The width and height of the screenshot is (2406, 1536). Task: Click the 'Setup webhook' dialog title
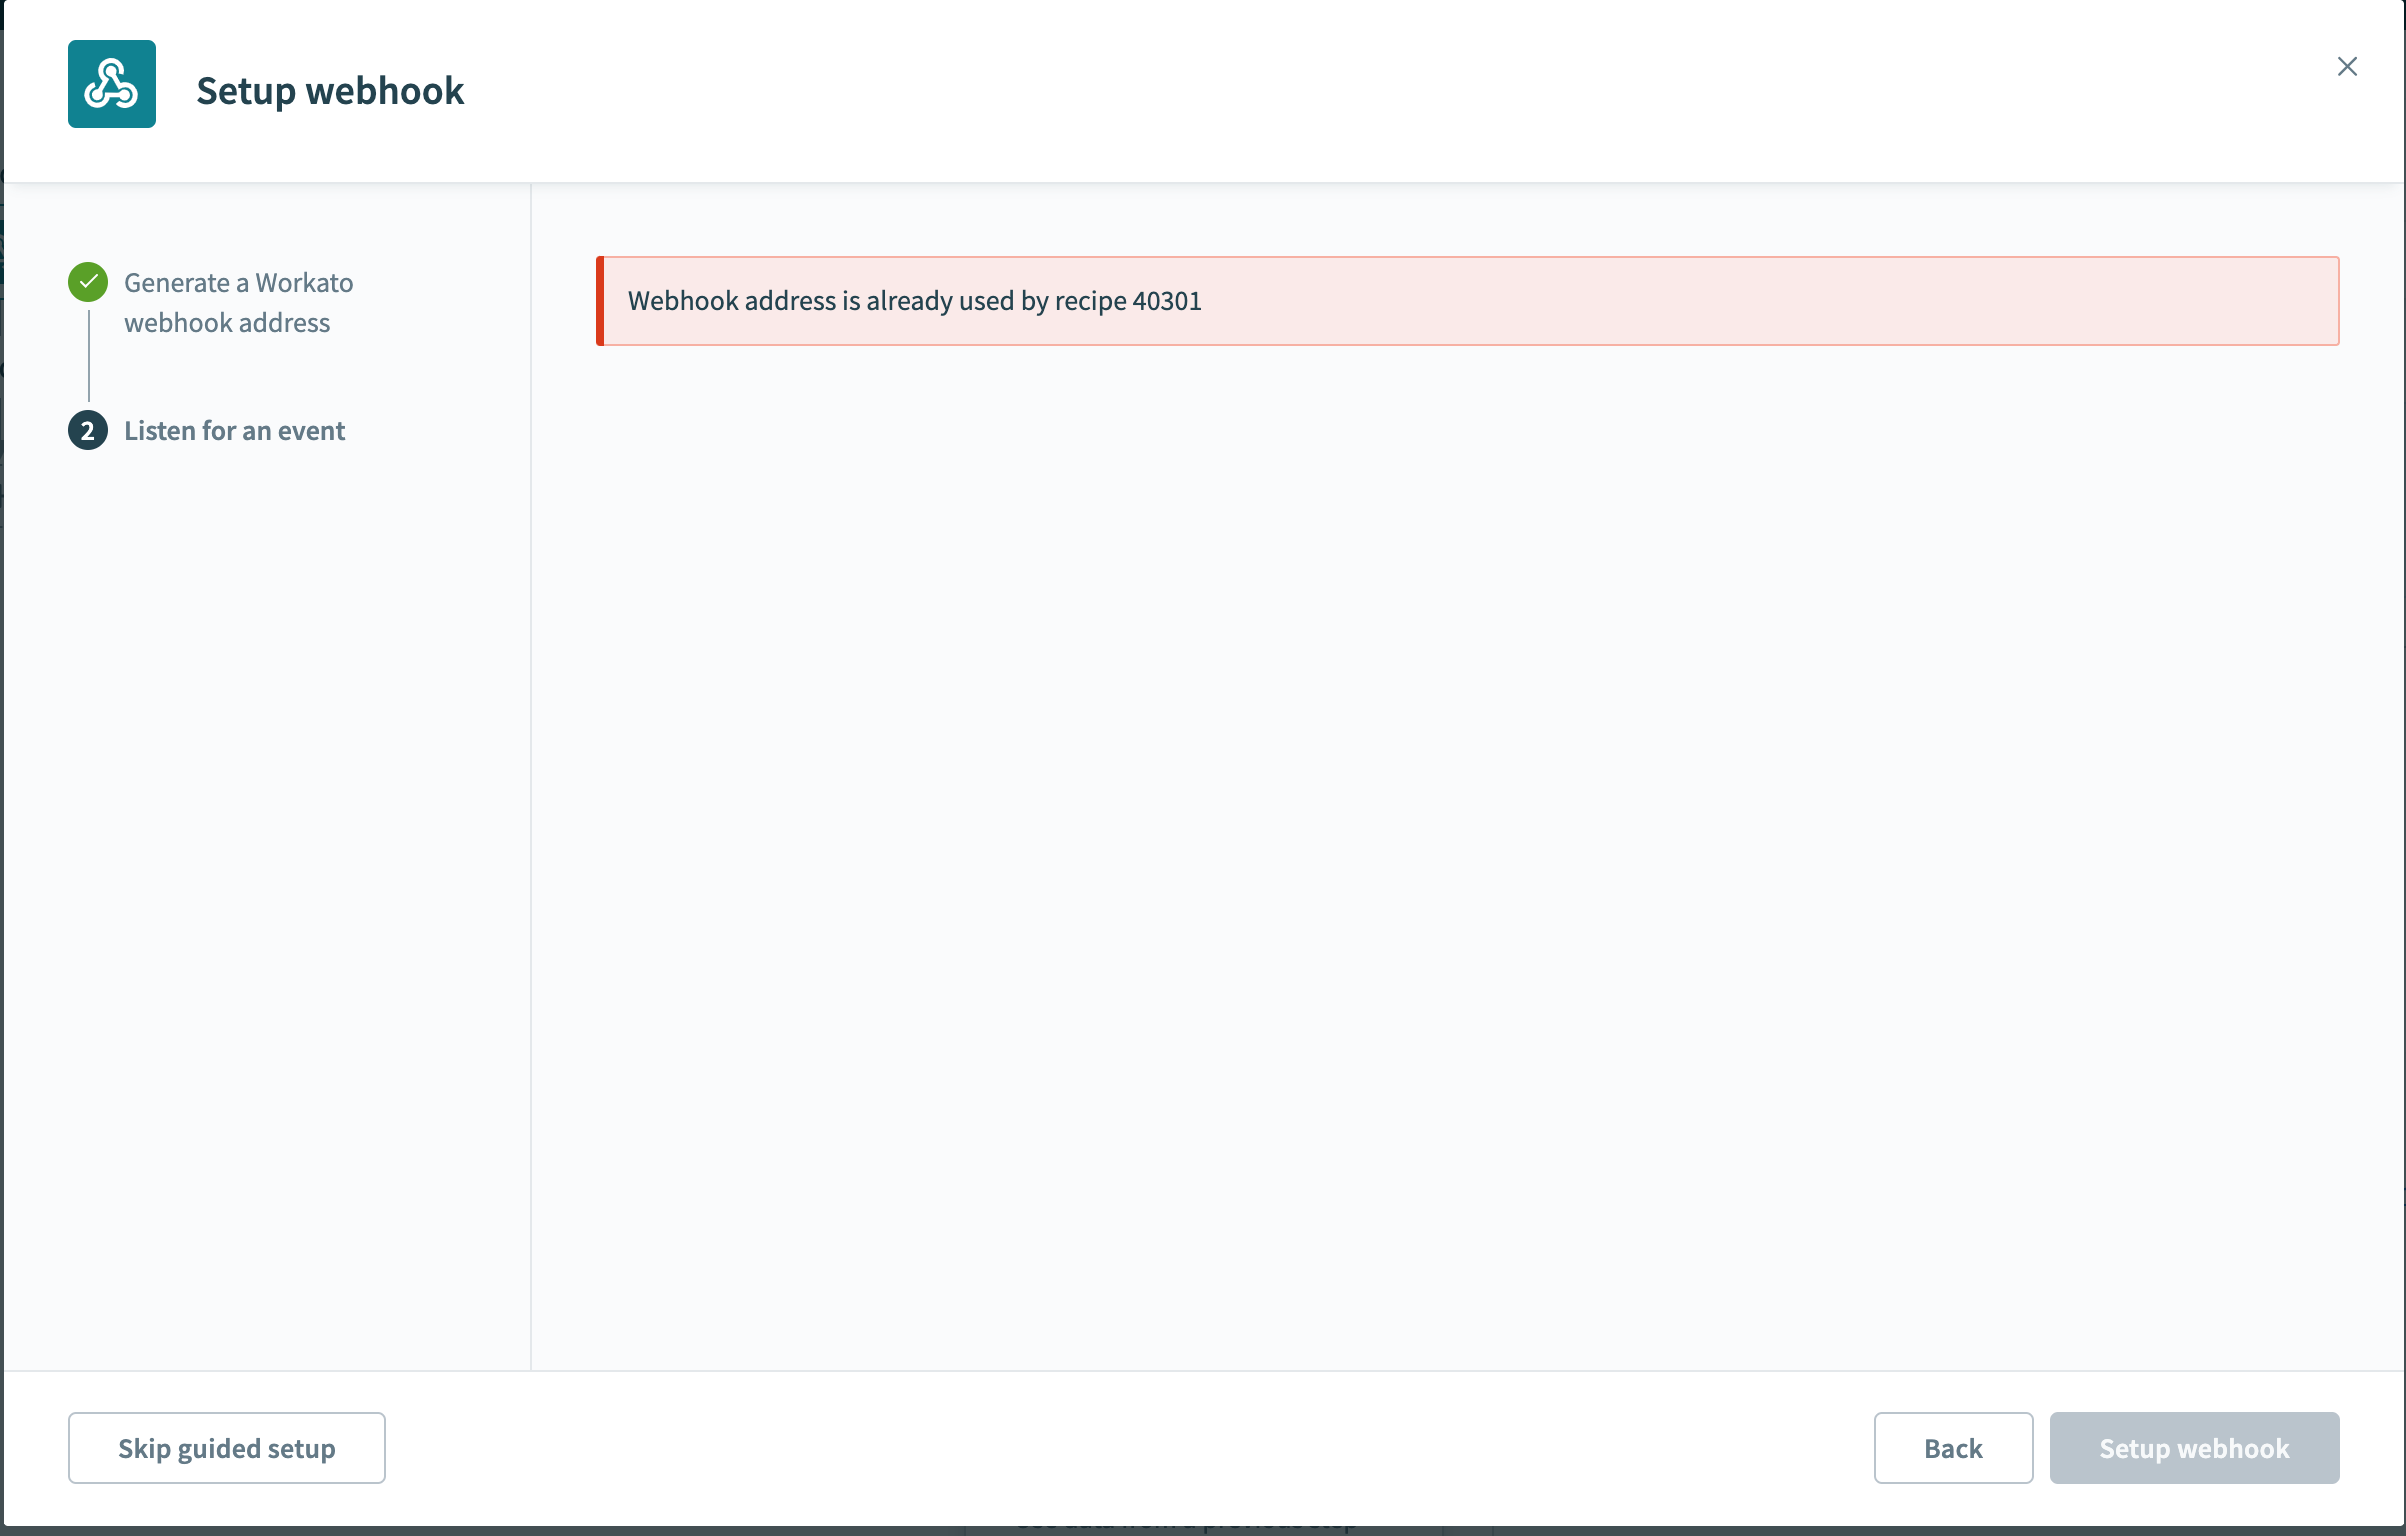(x=330, y=90)
